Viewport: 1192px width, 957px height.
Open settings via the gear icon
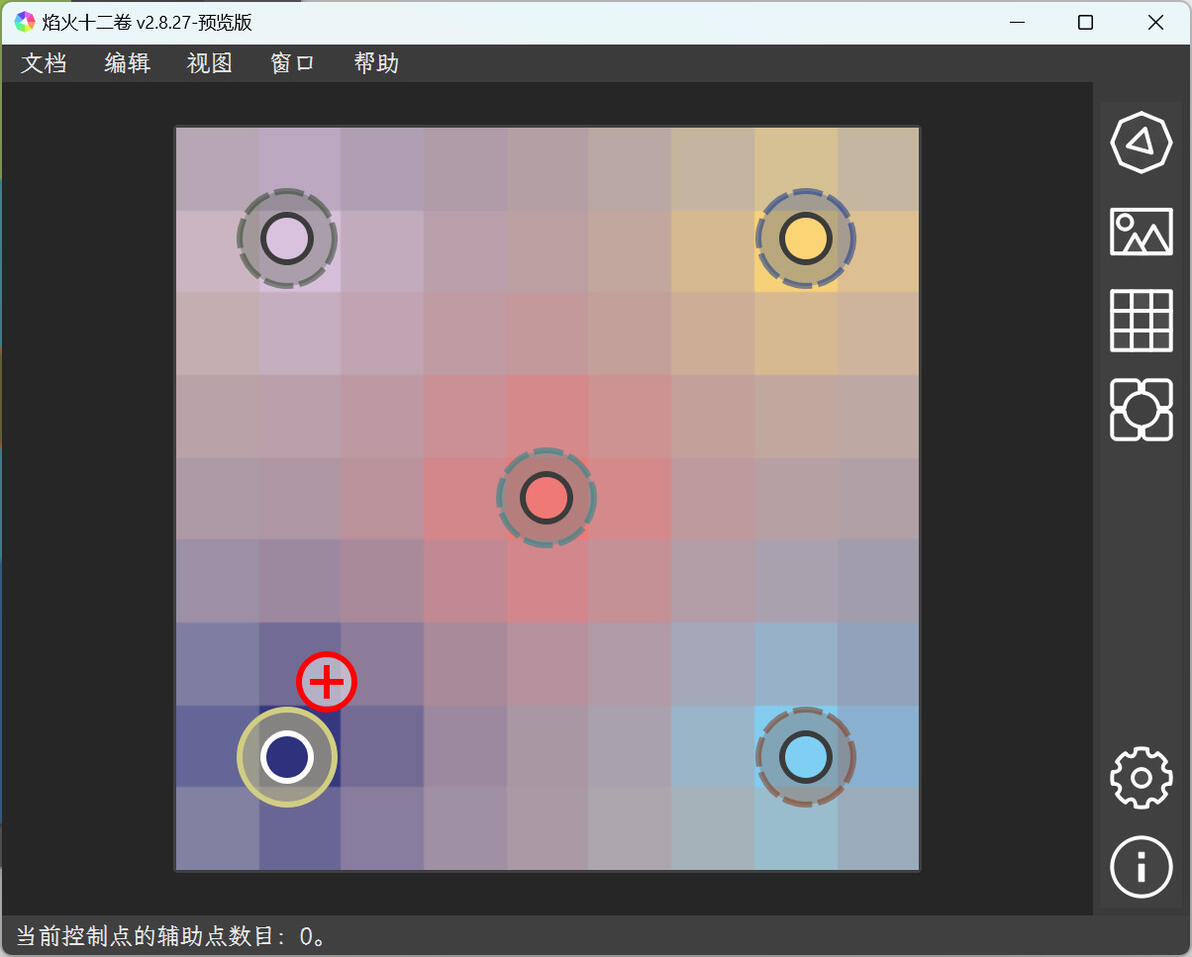click(1140, 777)
